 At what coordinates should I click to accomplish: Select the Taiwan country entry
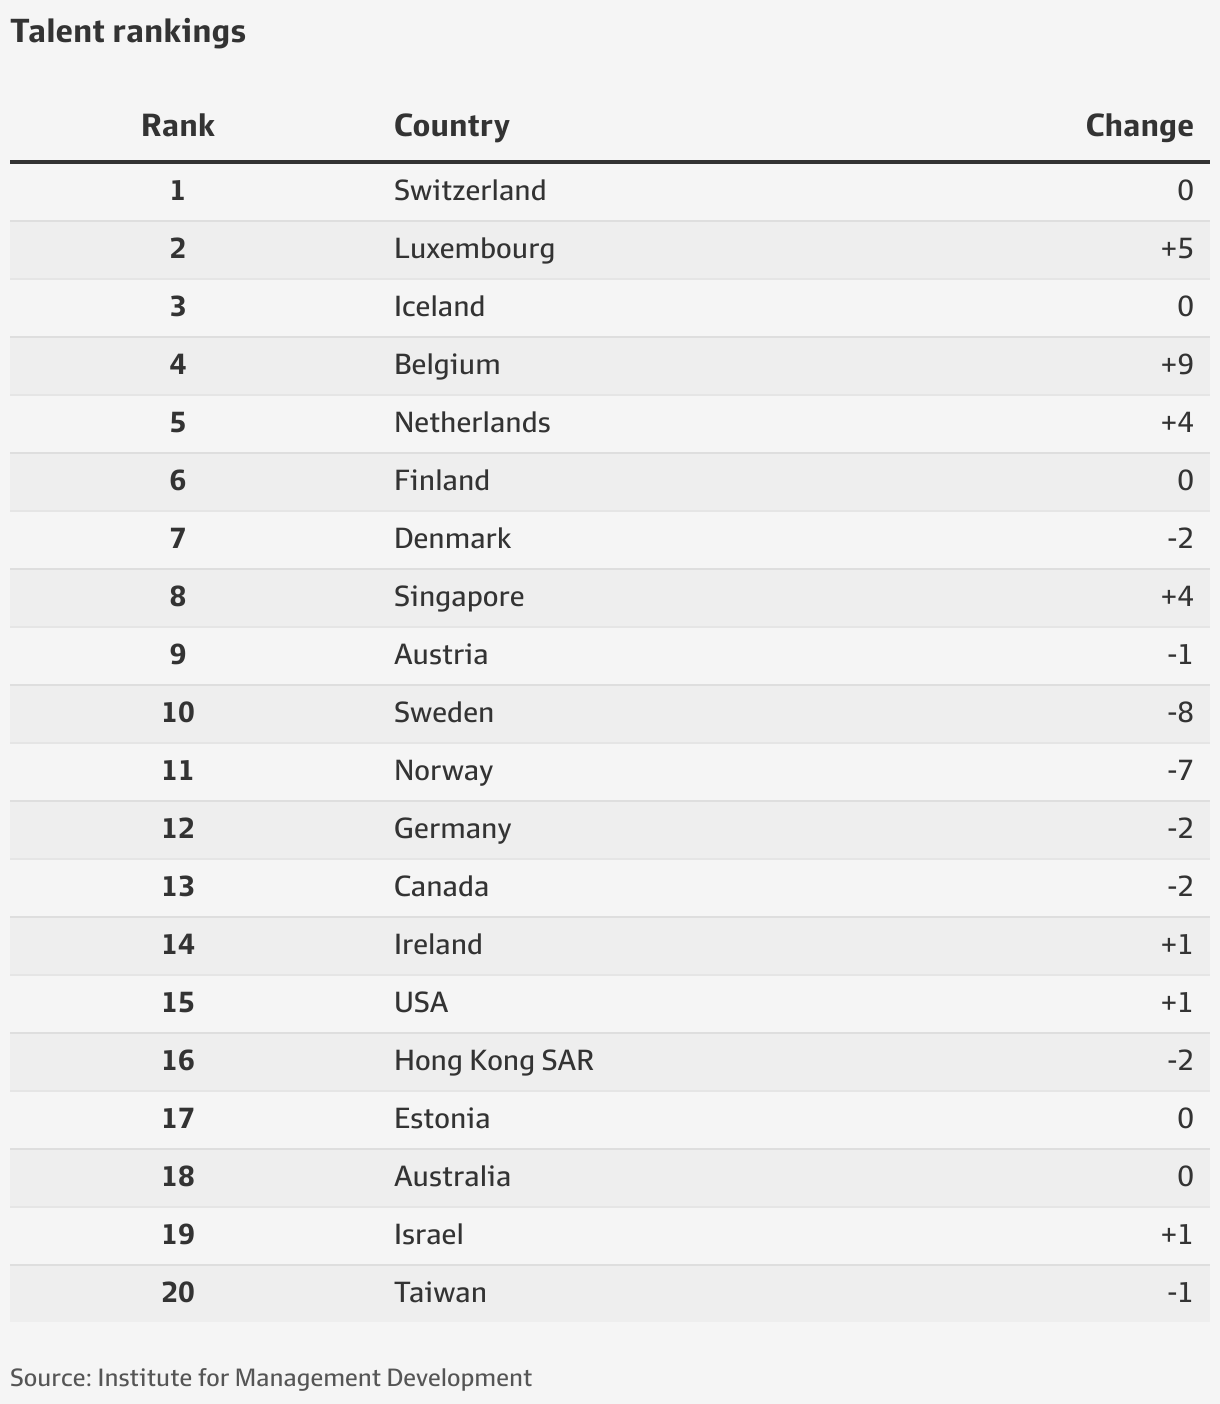click(440, 1292)
